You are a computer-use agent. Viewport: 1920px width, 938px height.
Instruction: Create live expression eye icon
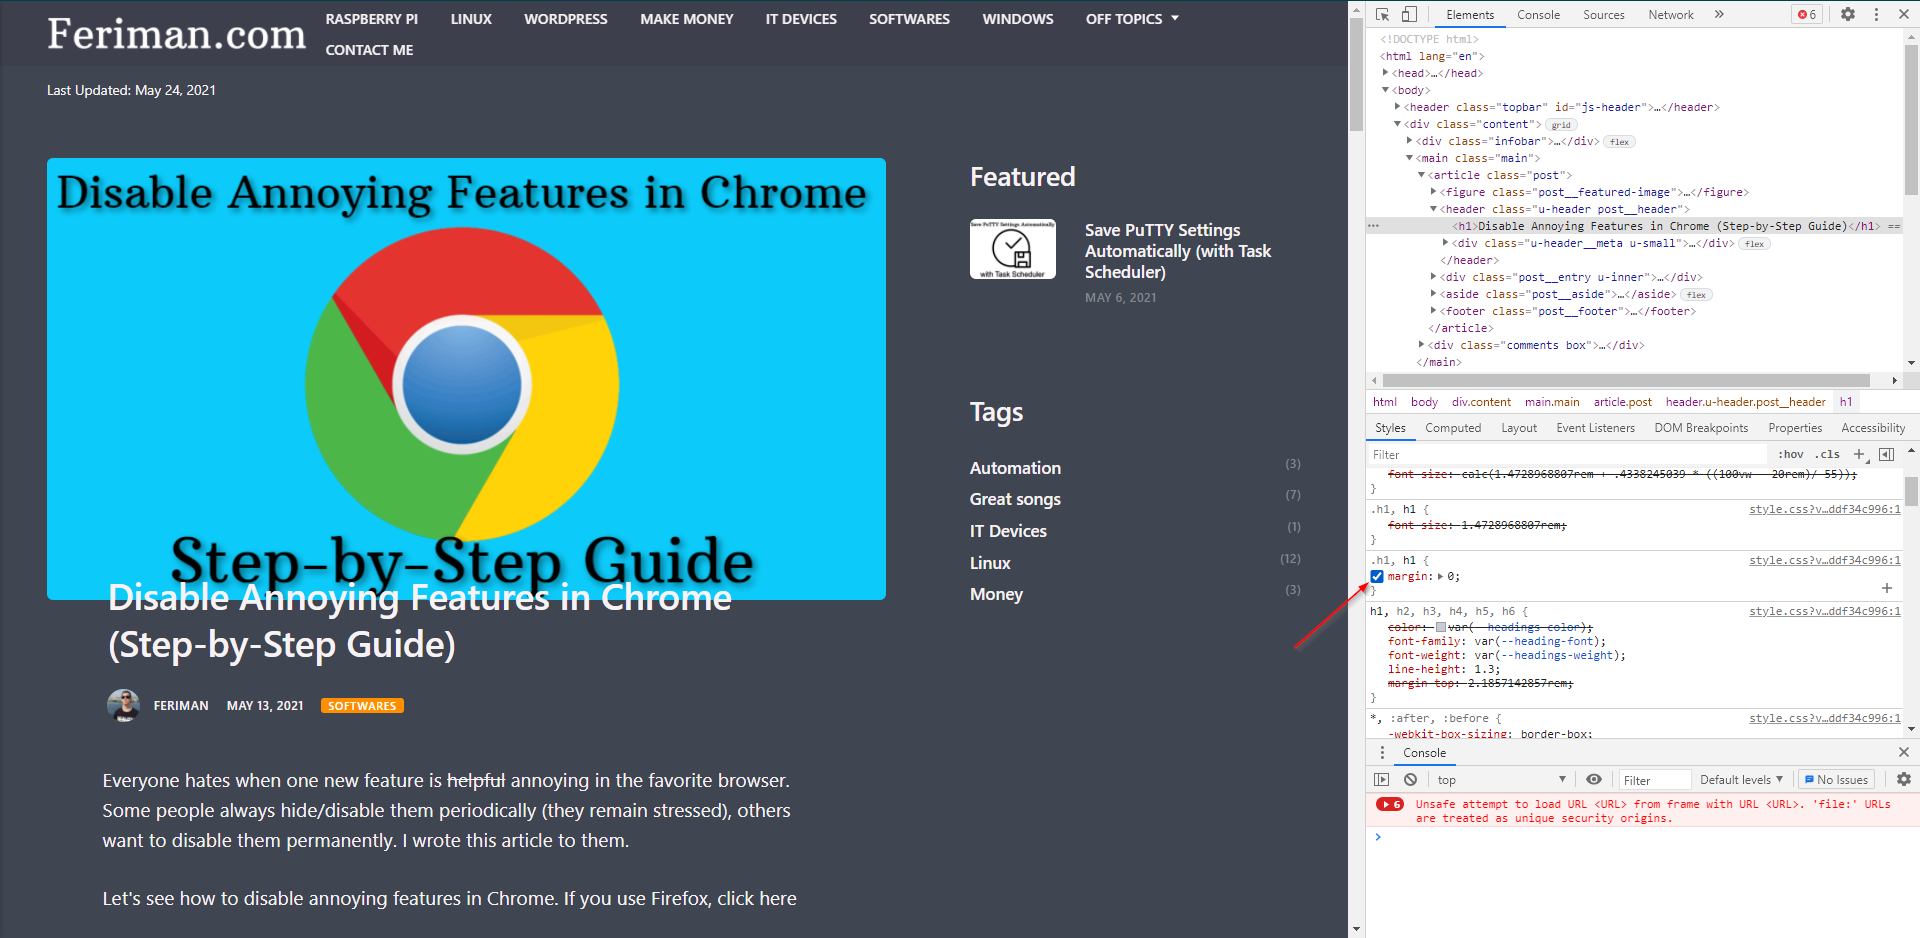[x=1594, y=780]
